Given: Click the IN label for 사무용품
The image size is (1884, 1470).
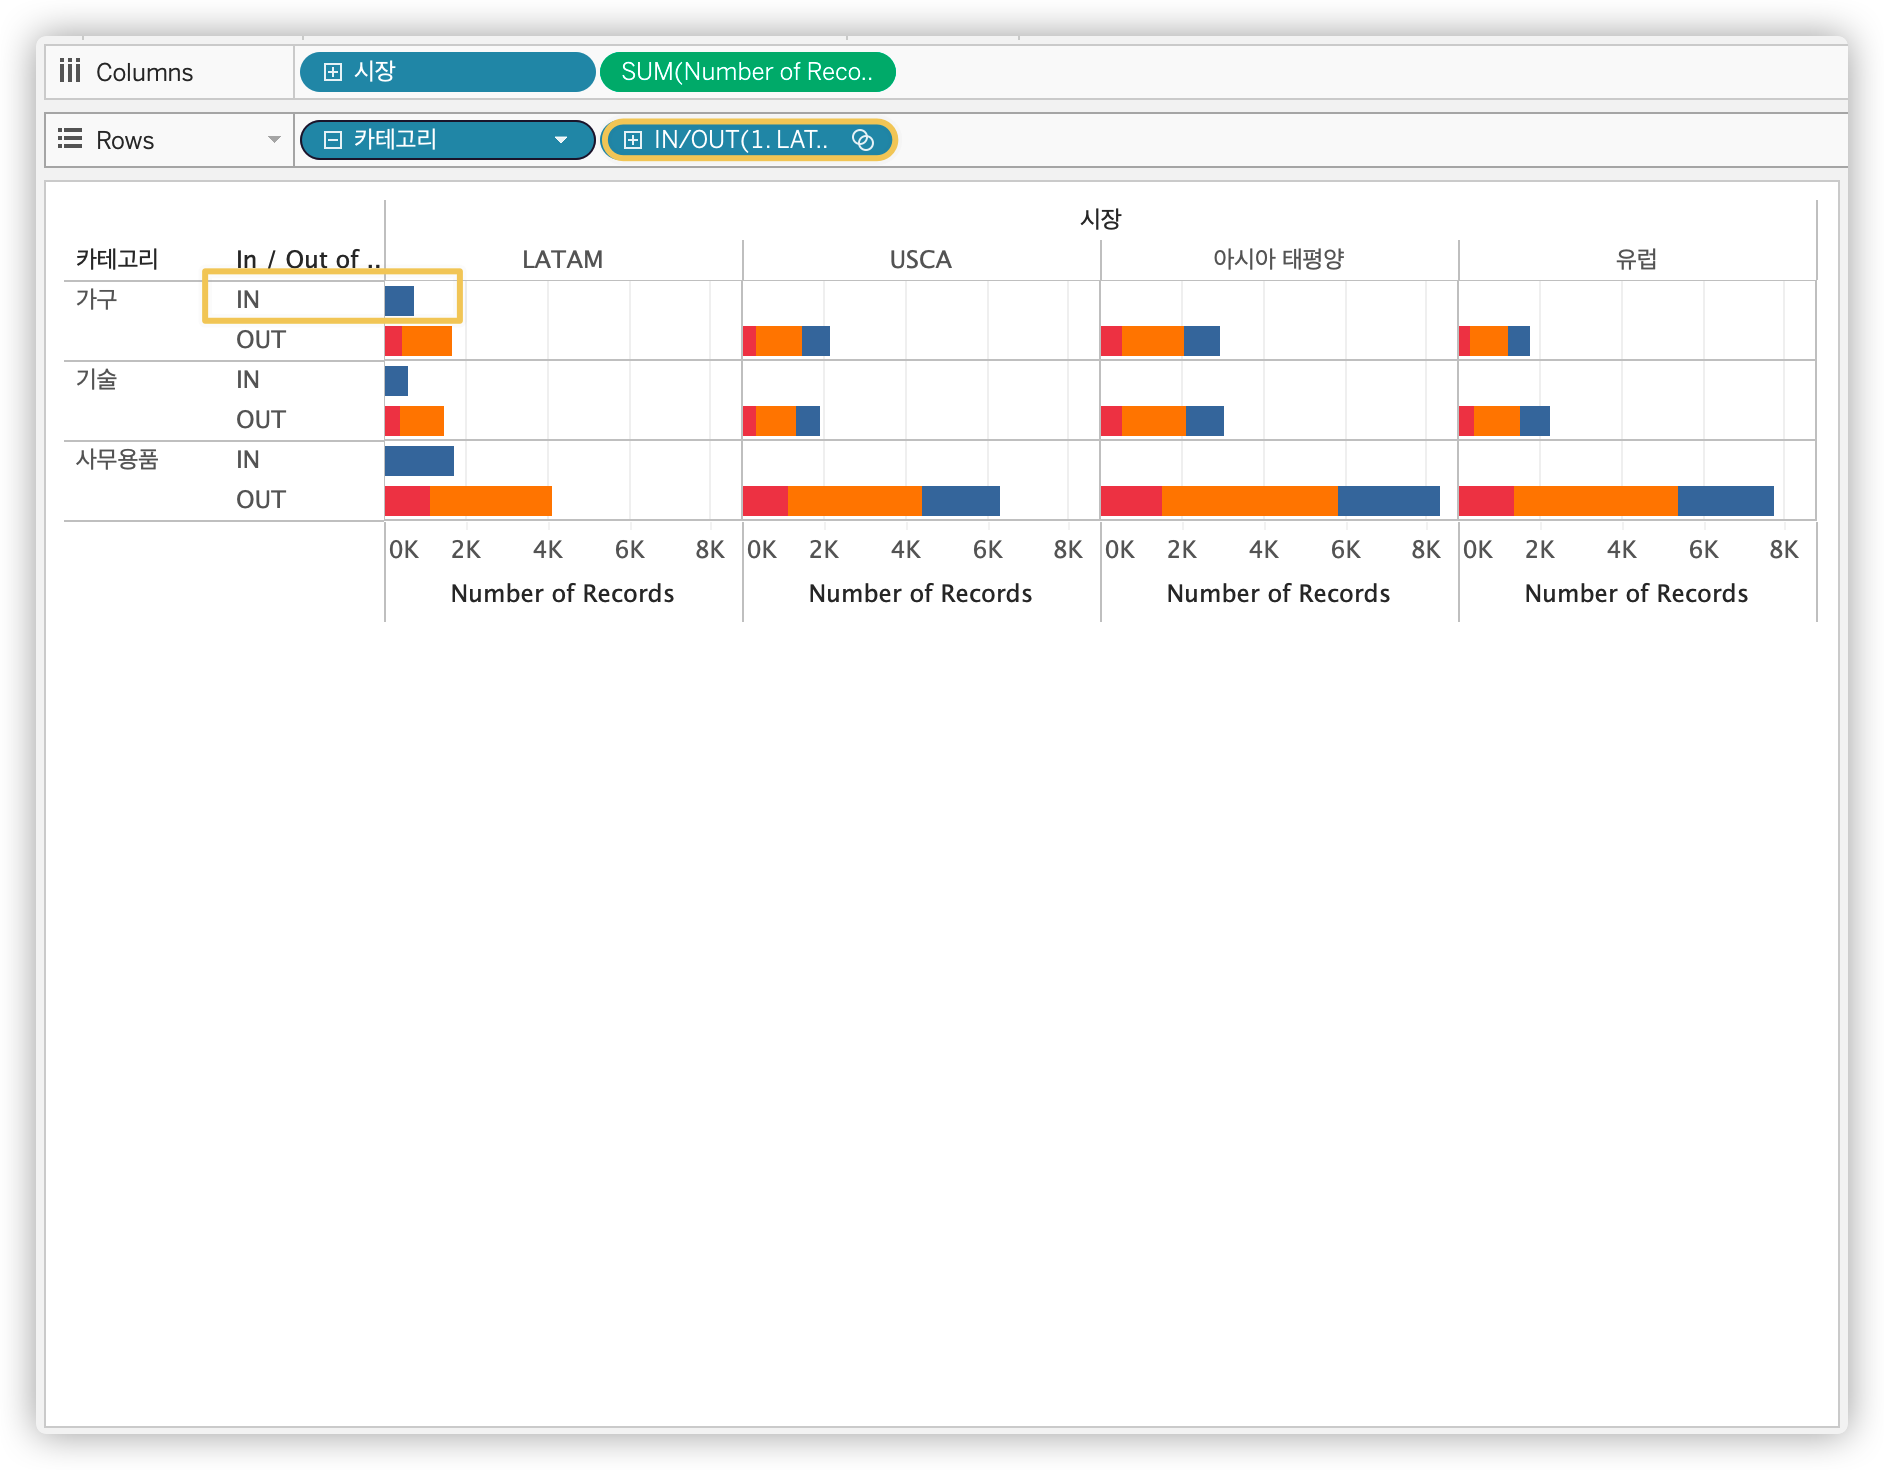Looking at the screenshot, I should 248,459.
